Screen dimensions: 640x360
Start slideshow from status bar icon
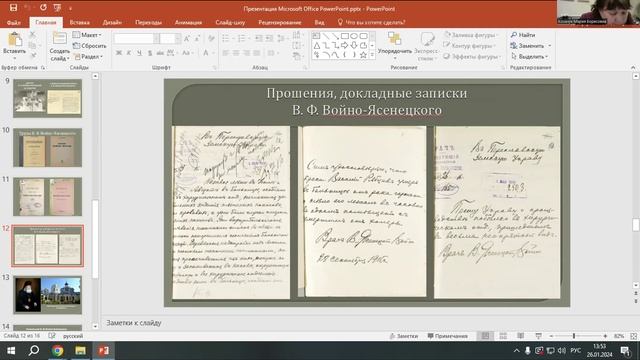538,336
